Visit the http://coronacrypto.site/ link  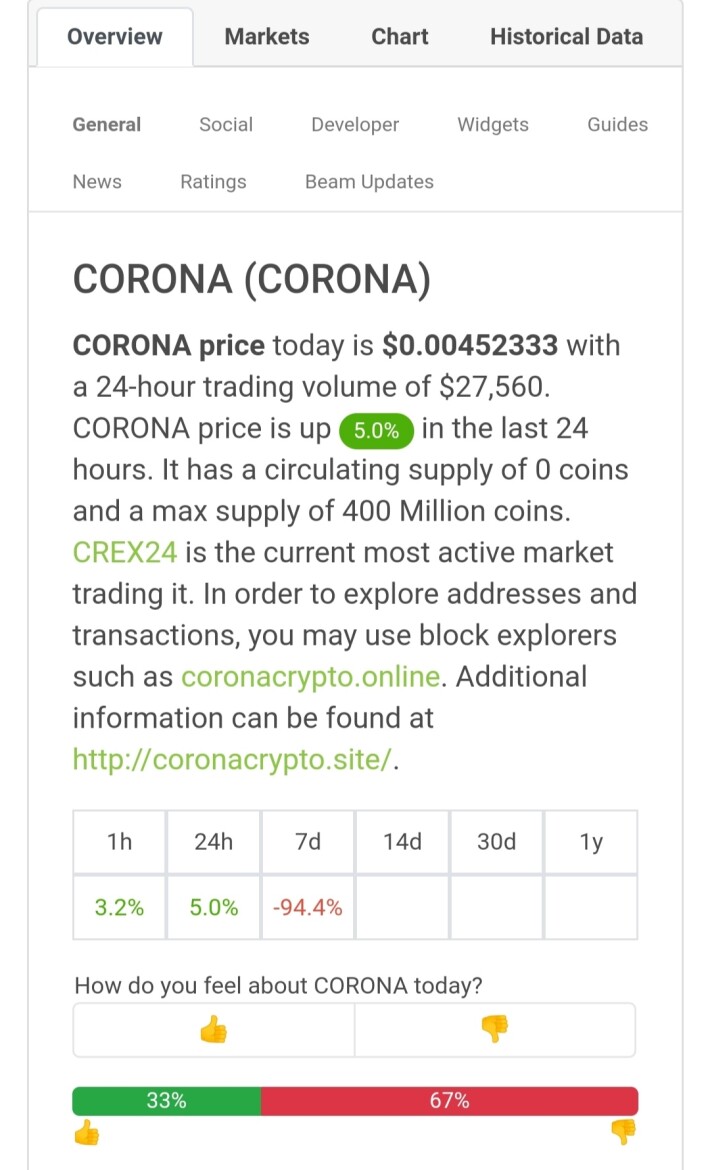pyautogui.click(x=232, y=760)
